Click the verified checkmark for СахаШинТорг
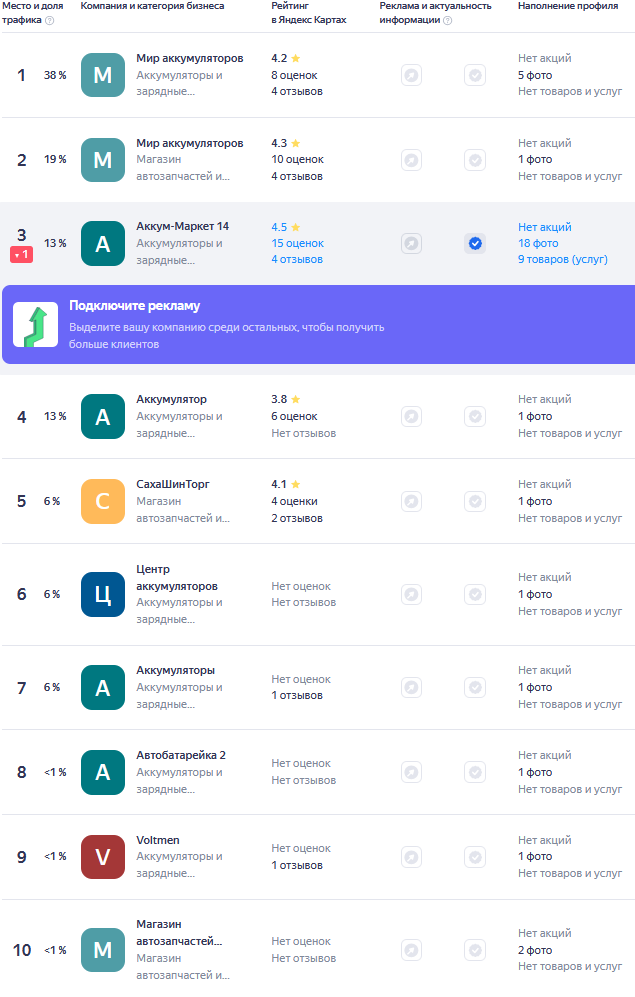635x997 pixels. pos(475,501)
